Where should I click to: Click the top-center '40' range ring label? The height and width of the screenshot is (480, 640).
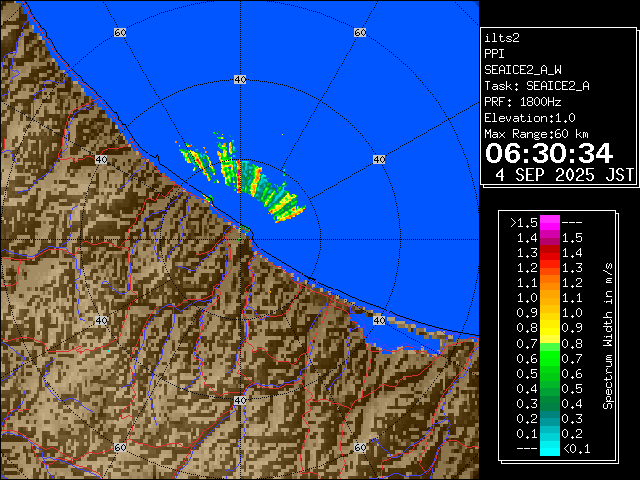click(x=240, y=79)
